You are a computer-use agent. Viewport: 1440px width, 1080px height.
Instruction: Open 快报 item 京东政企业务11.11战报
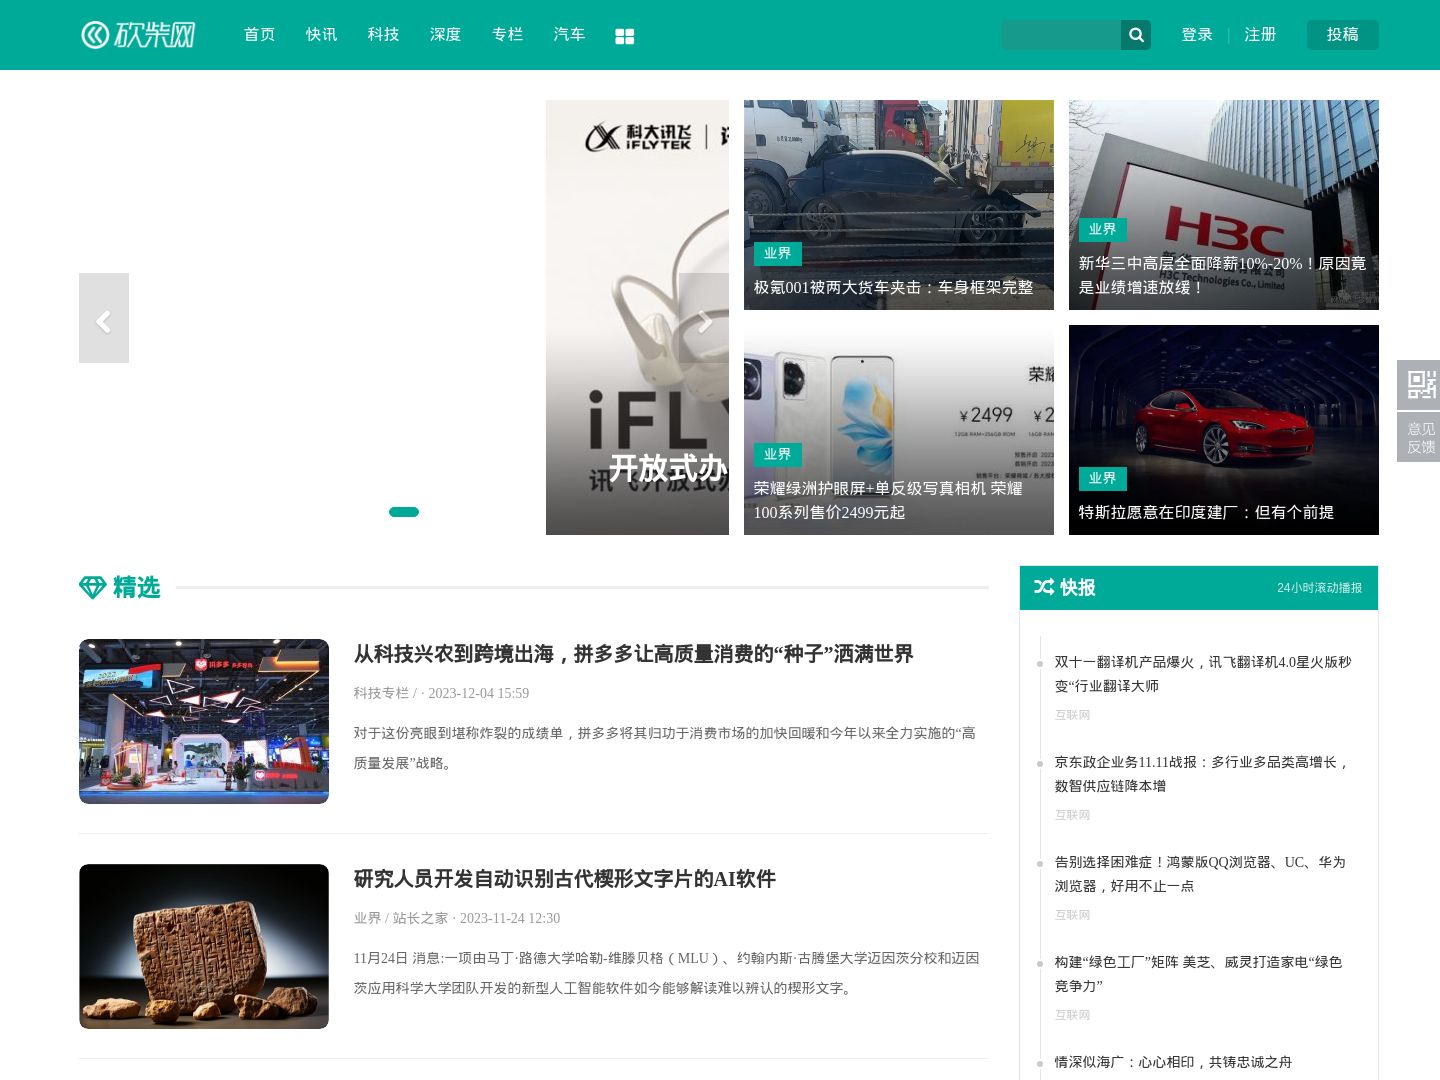tap(1203, 774)
